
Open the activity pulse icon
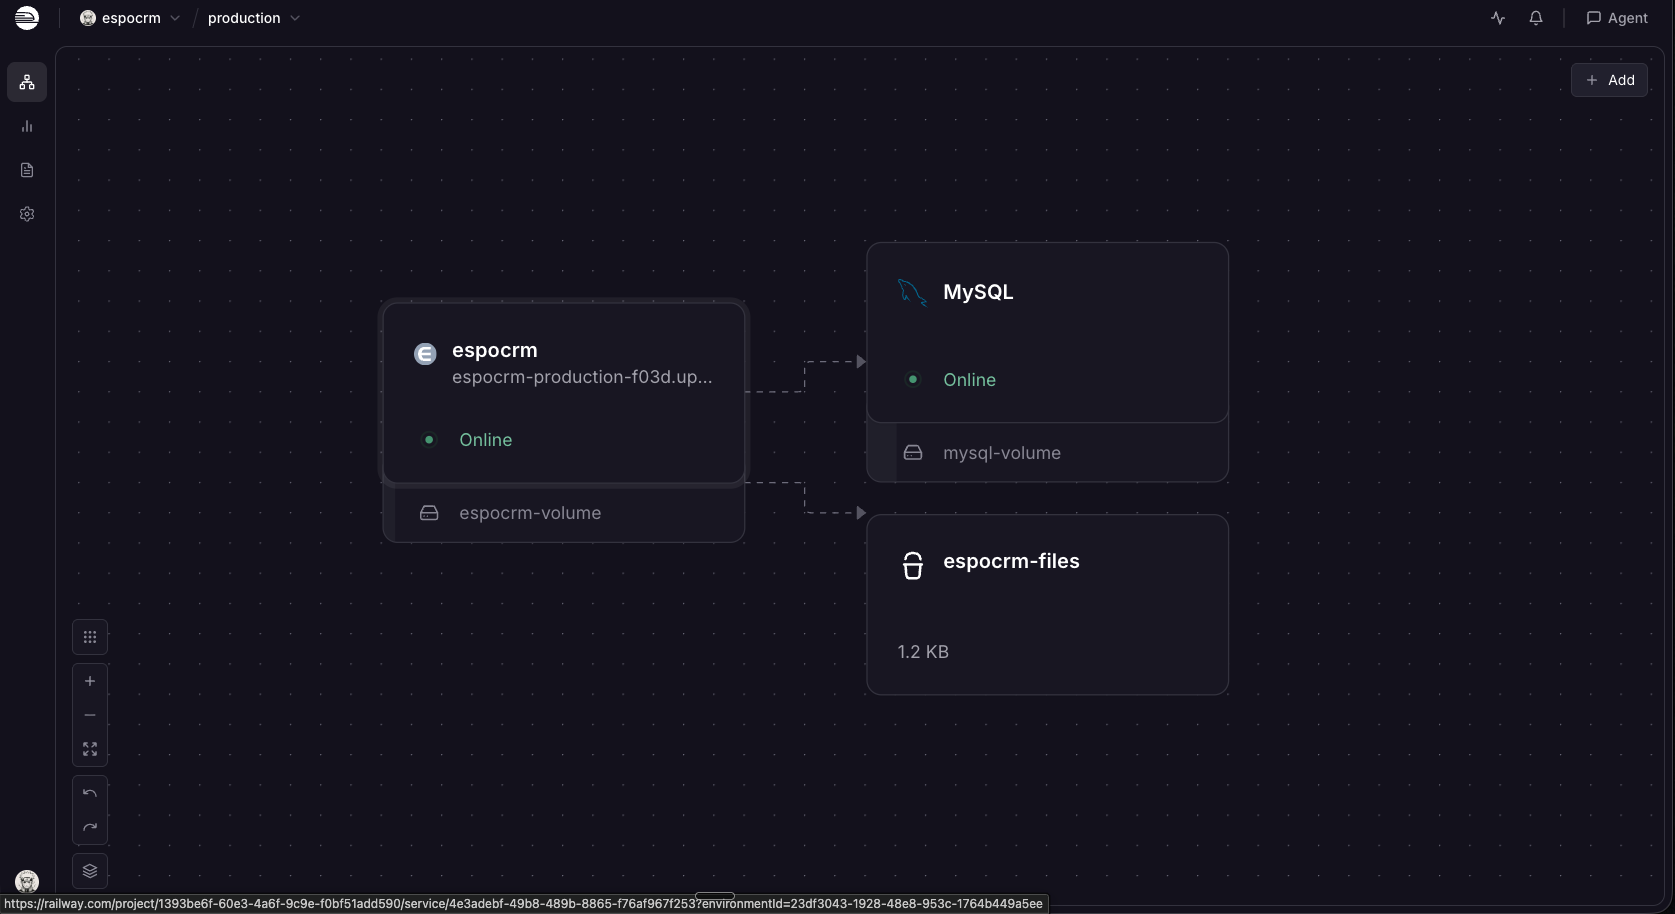(x=1498, y=18)
